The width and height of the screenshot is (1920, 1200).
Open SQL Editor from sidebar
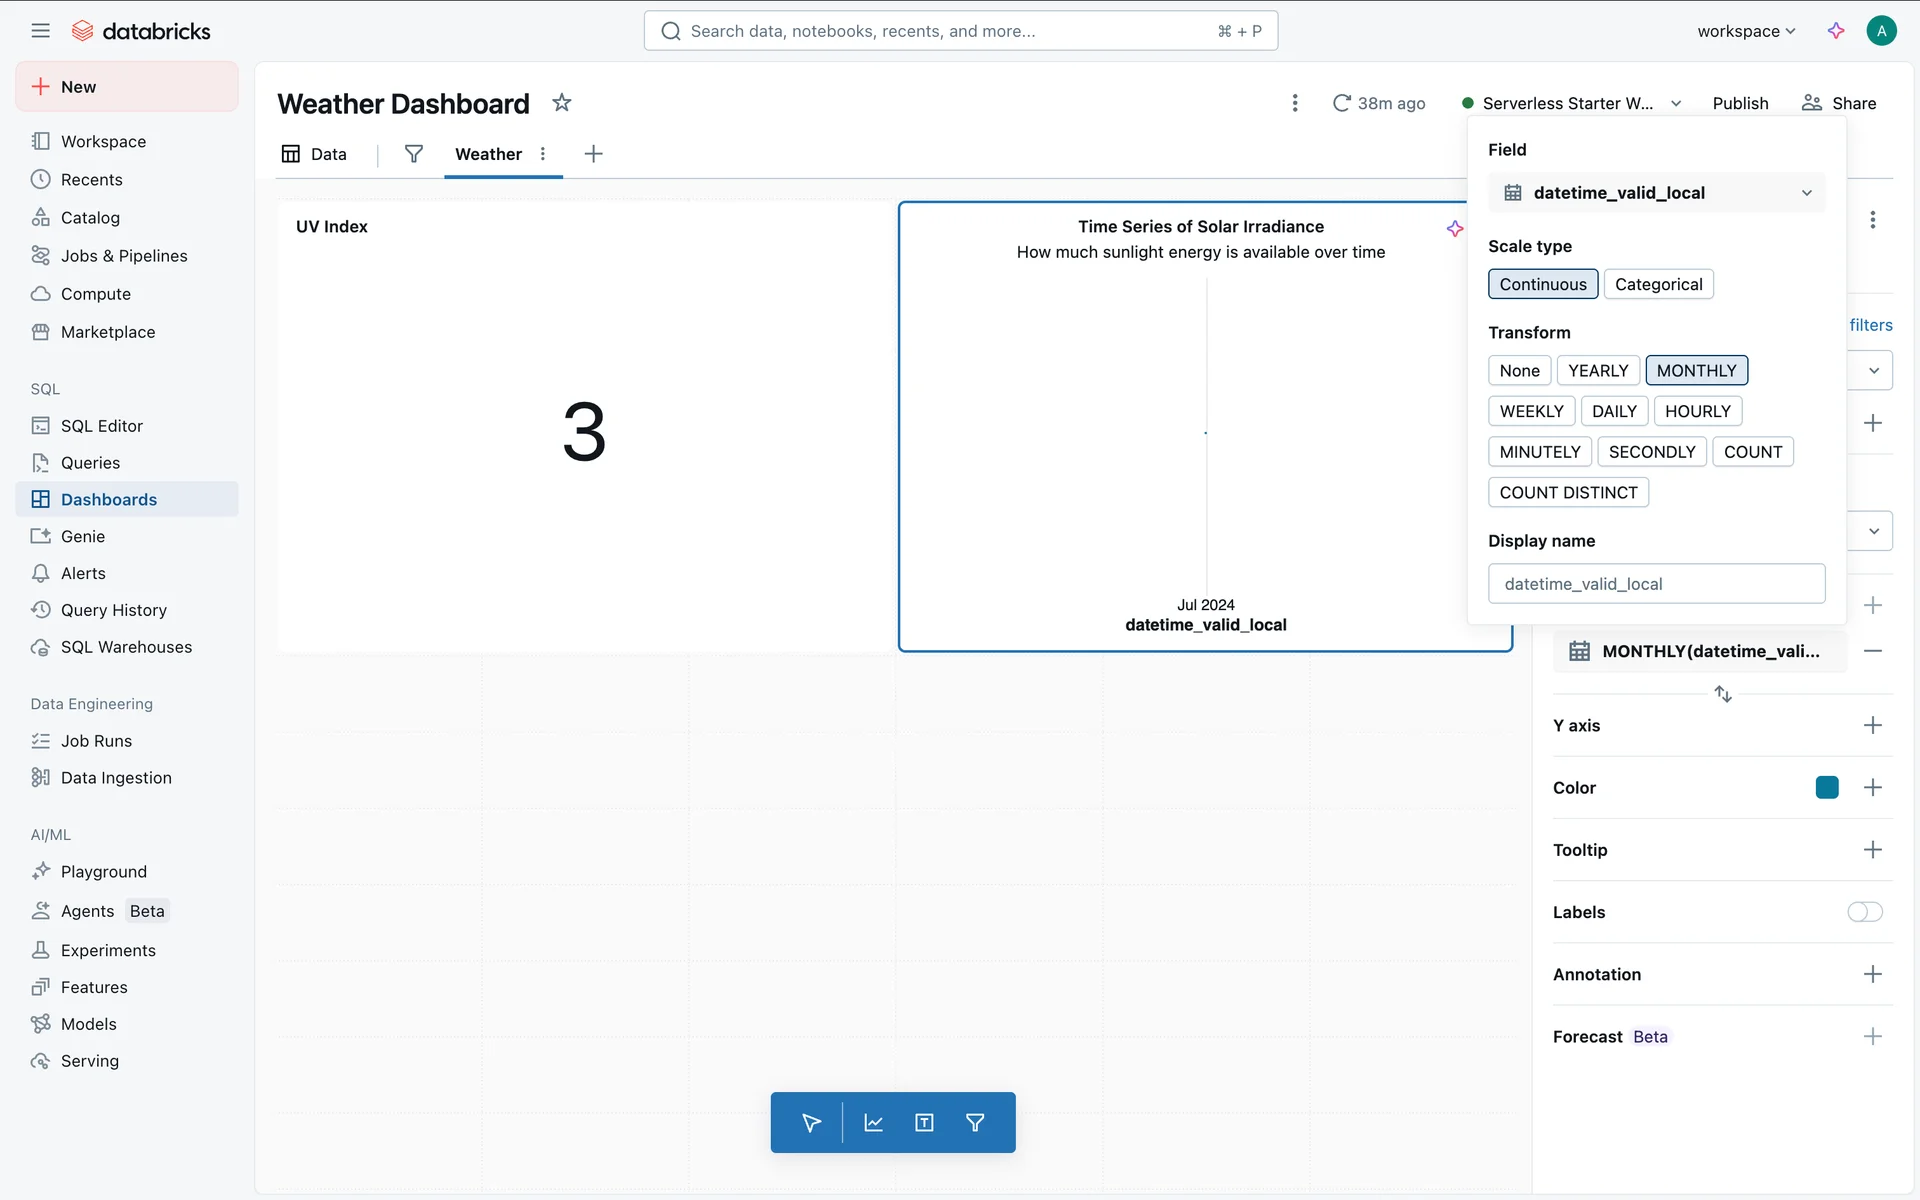click(101, 426)
